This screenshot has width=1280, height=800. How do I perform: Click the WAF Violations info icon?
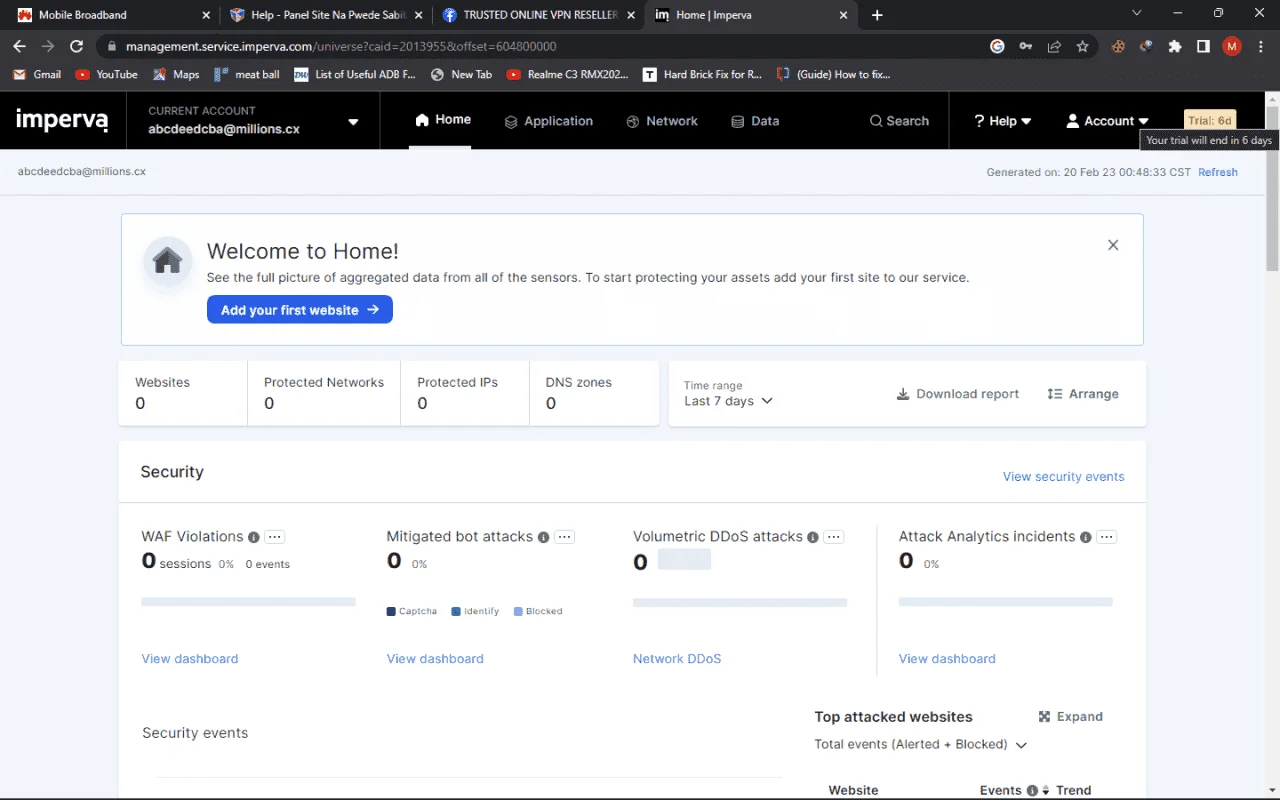tap(254, 537)
